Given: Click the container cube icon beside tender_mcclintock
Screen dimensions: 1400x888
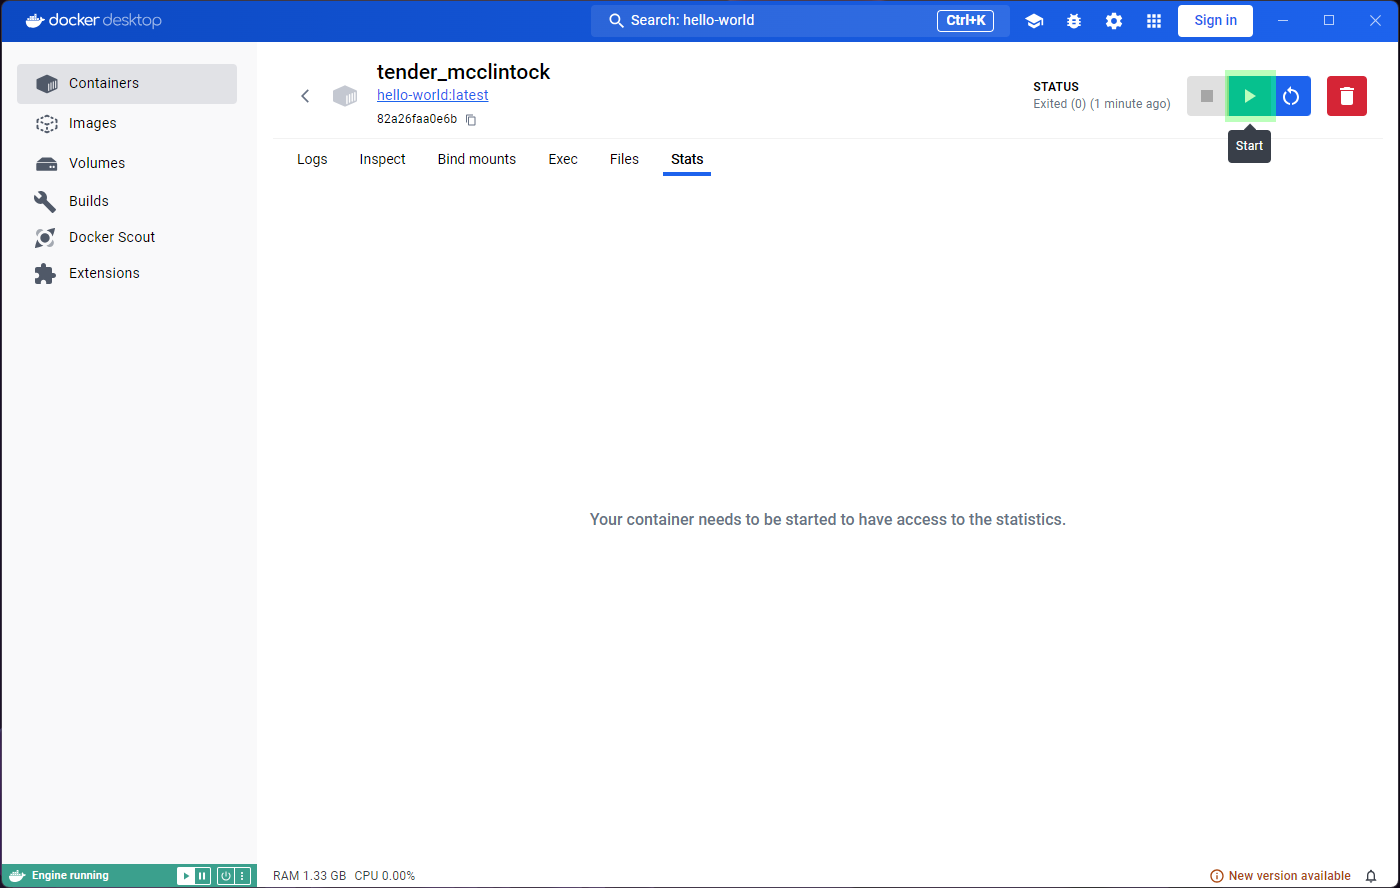Looking at the screenshot, I should pos(345,96).
